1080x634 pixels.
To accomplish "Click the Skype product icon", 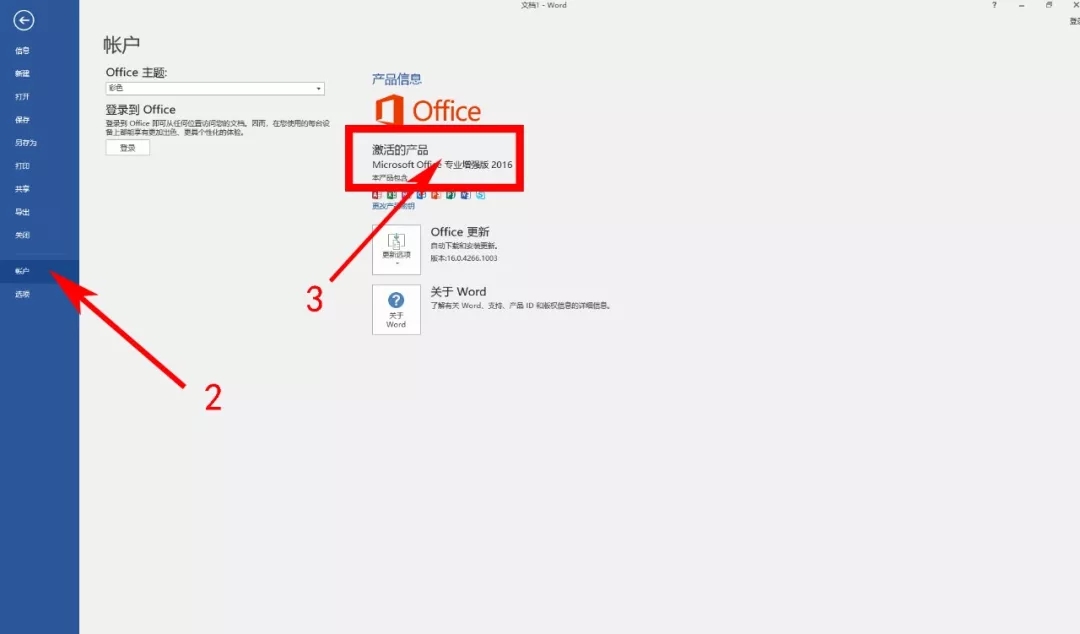I will [481, 195].
